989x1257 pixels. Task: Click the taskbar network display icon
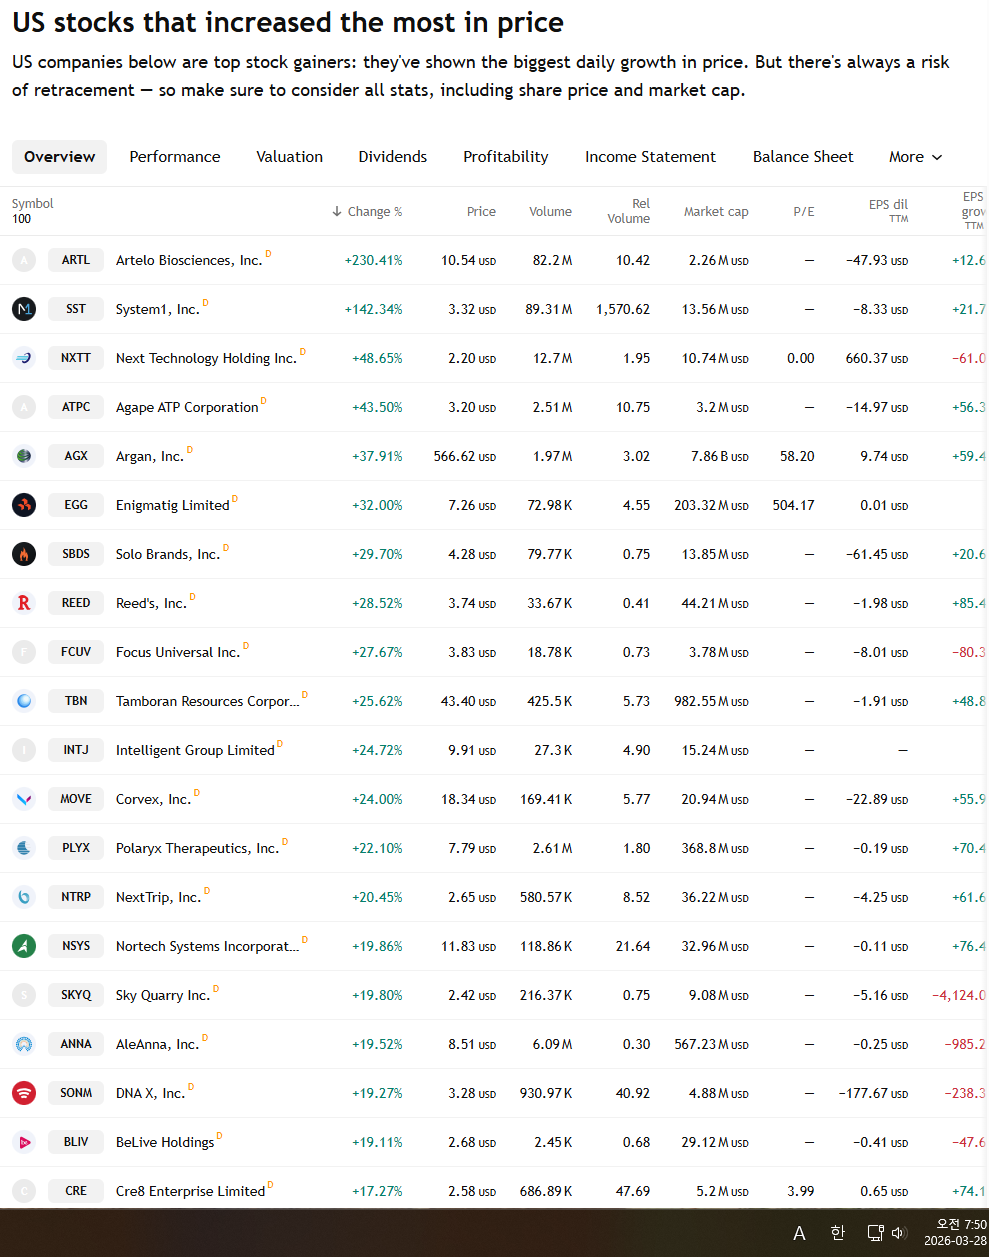tap(875, 1233)
